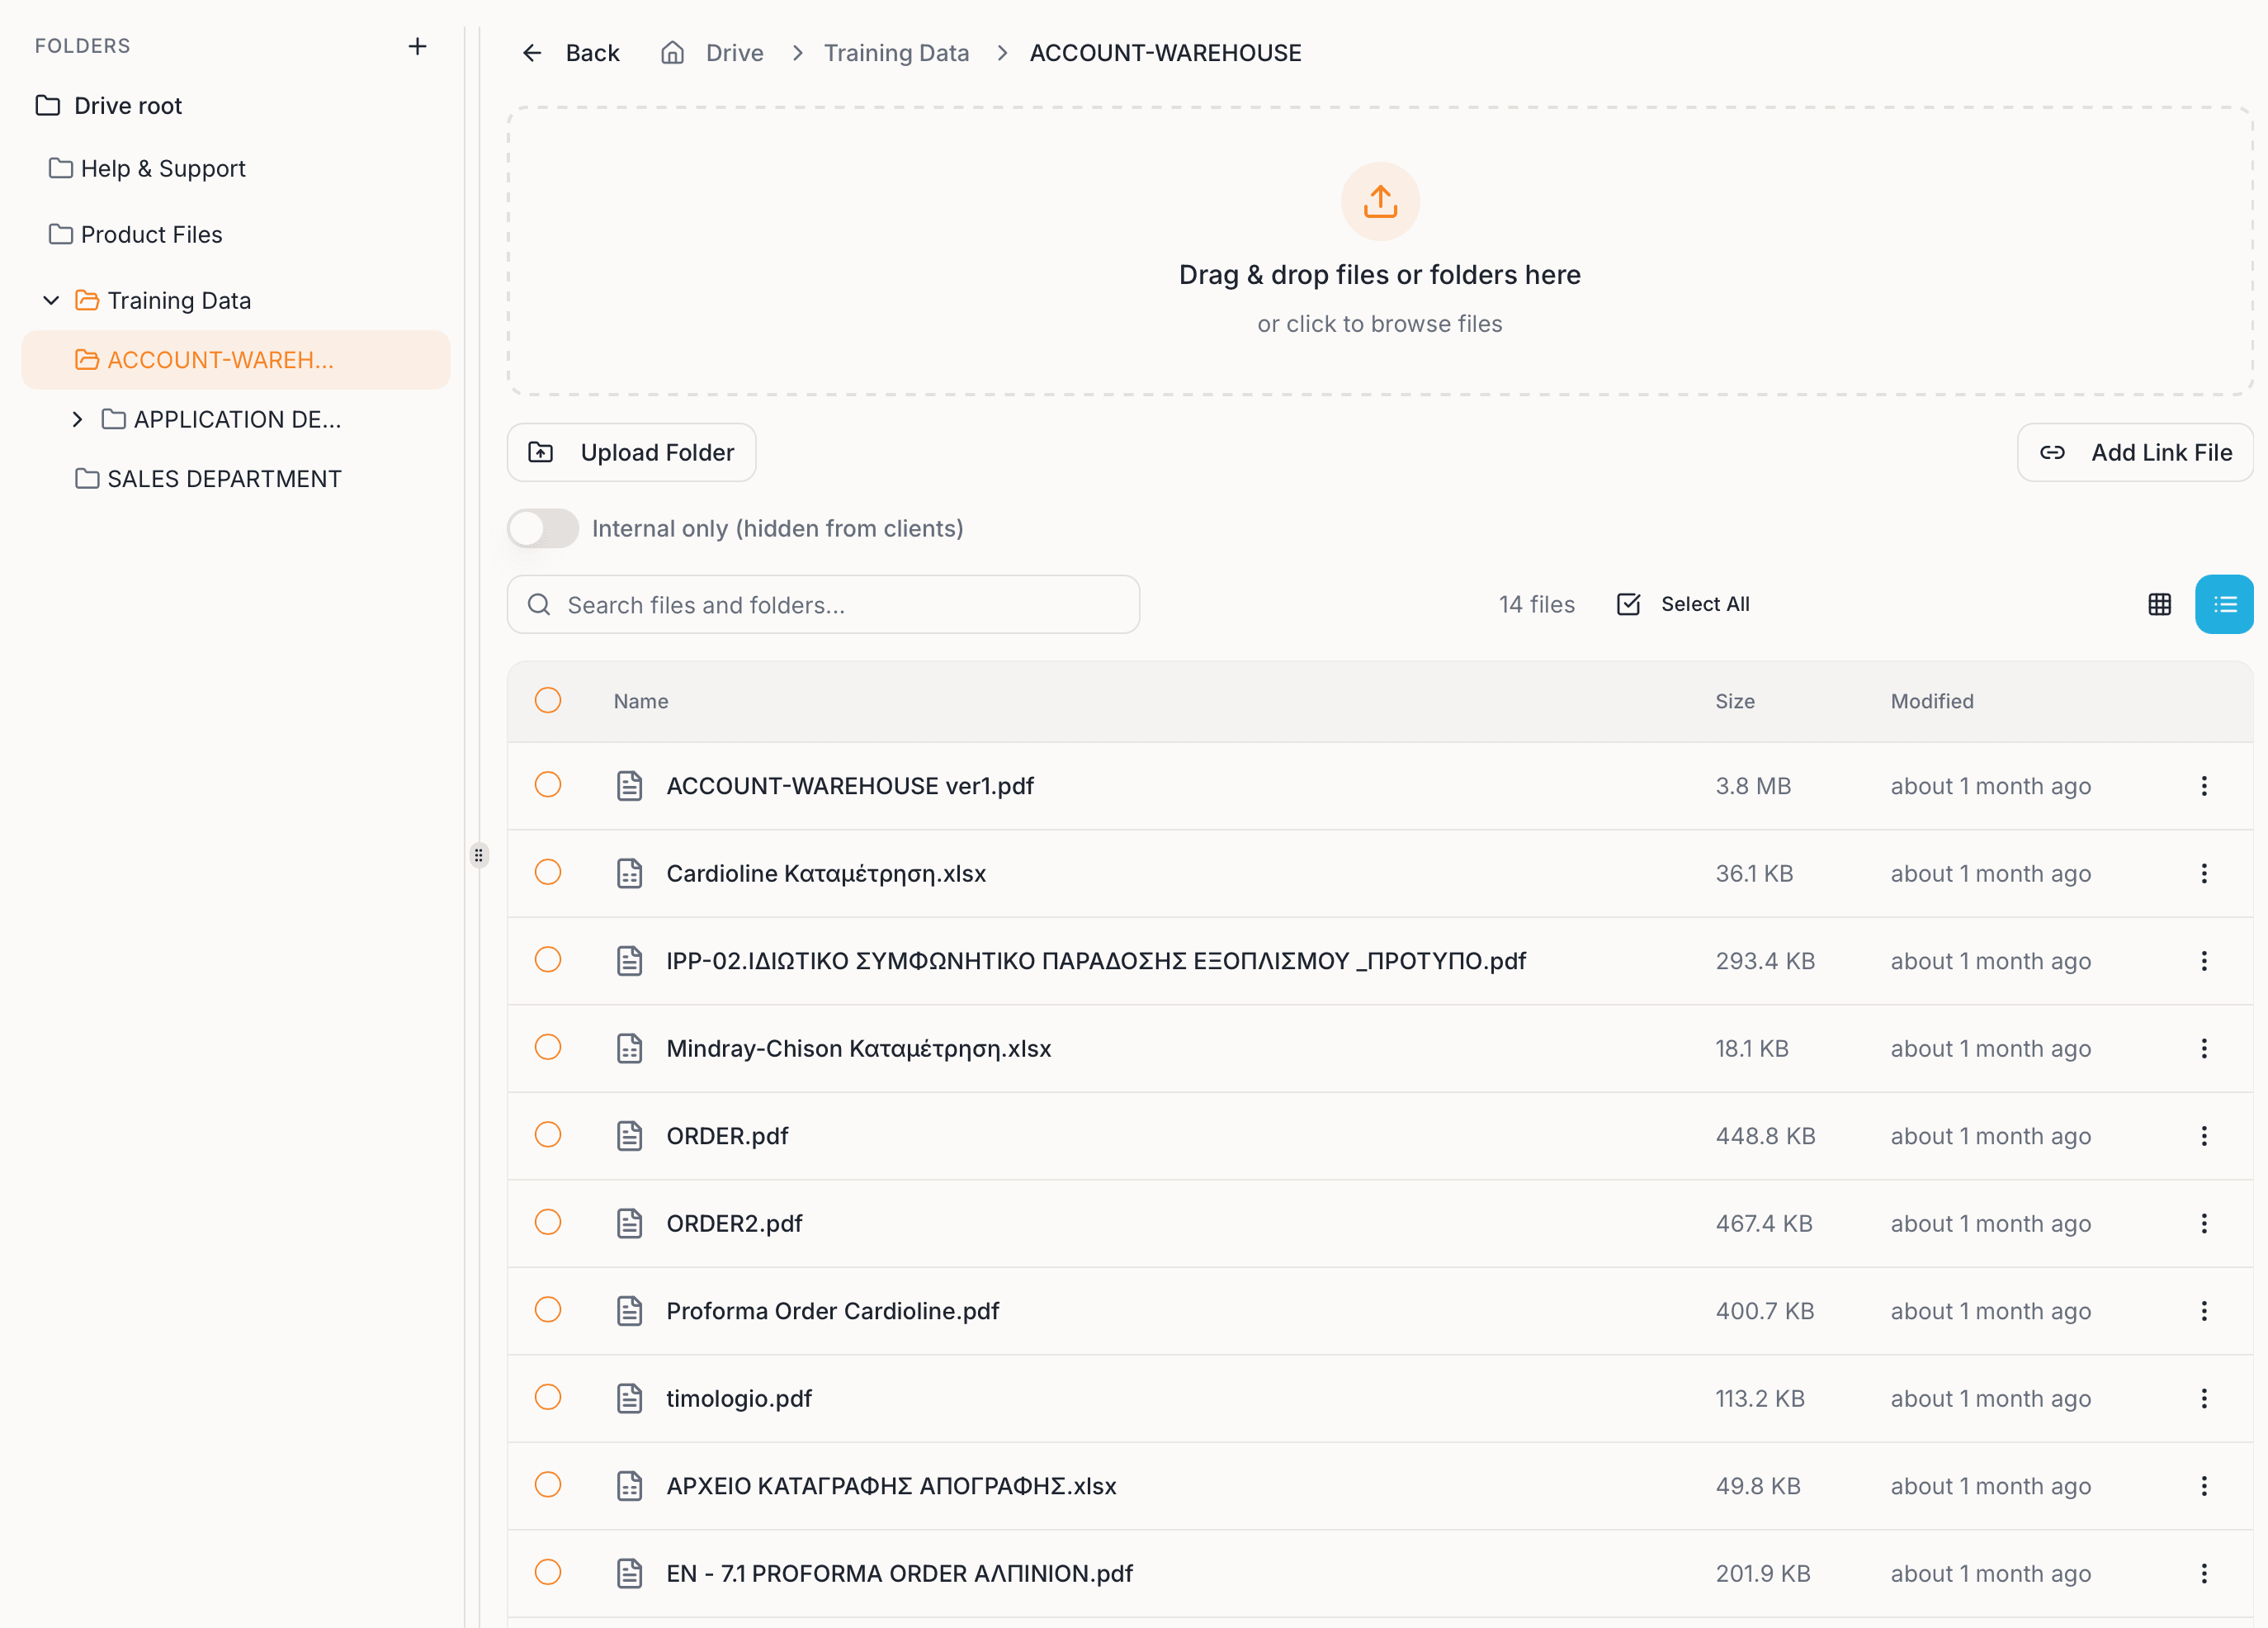
Task: Switch to list view layout
Action: coord(2224,604)
